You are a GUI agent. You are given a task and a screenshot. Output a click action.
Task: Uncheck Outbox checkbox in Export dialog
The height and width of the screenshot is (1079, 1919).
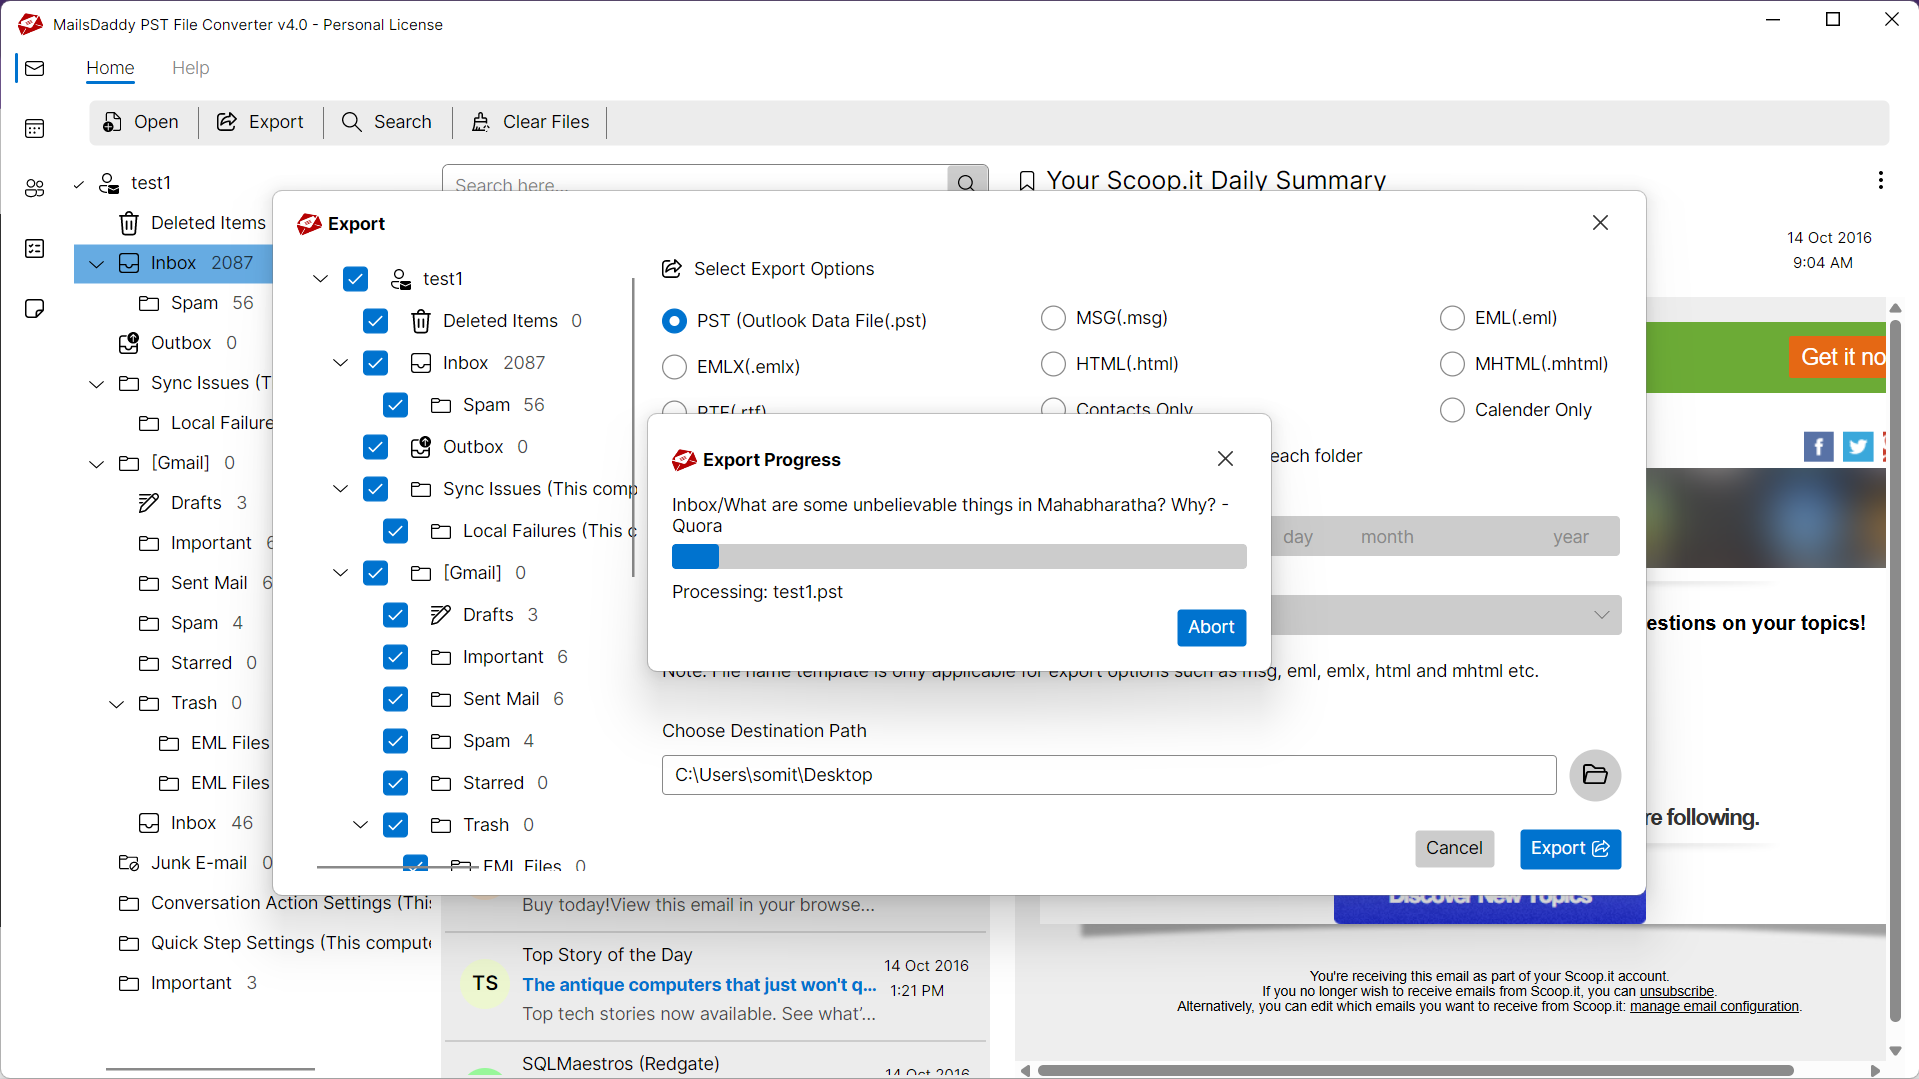coord(376,447)
